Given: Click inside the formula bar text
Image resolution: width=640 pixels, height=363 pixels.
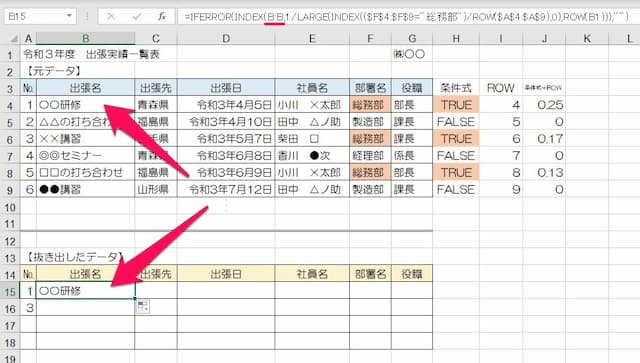Looking at the screenshot, I should (x=407, y=17).
